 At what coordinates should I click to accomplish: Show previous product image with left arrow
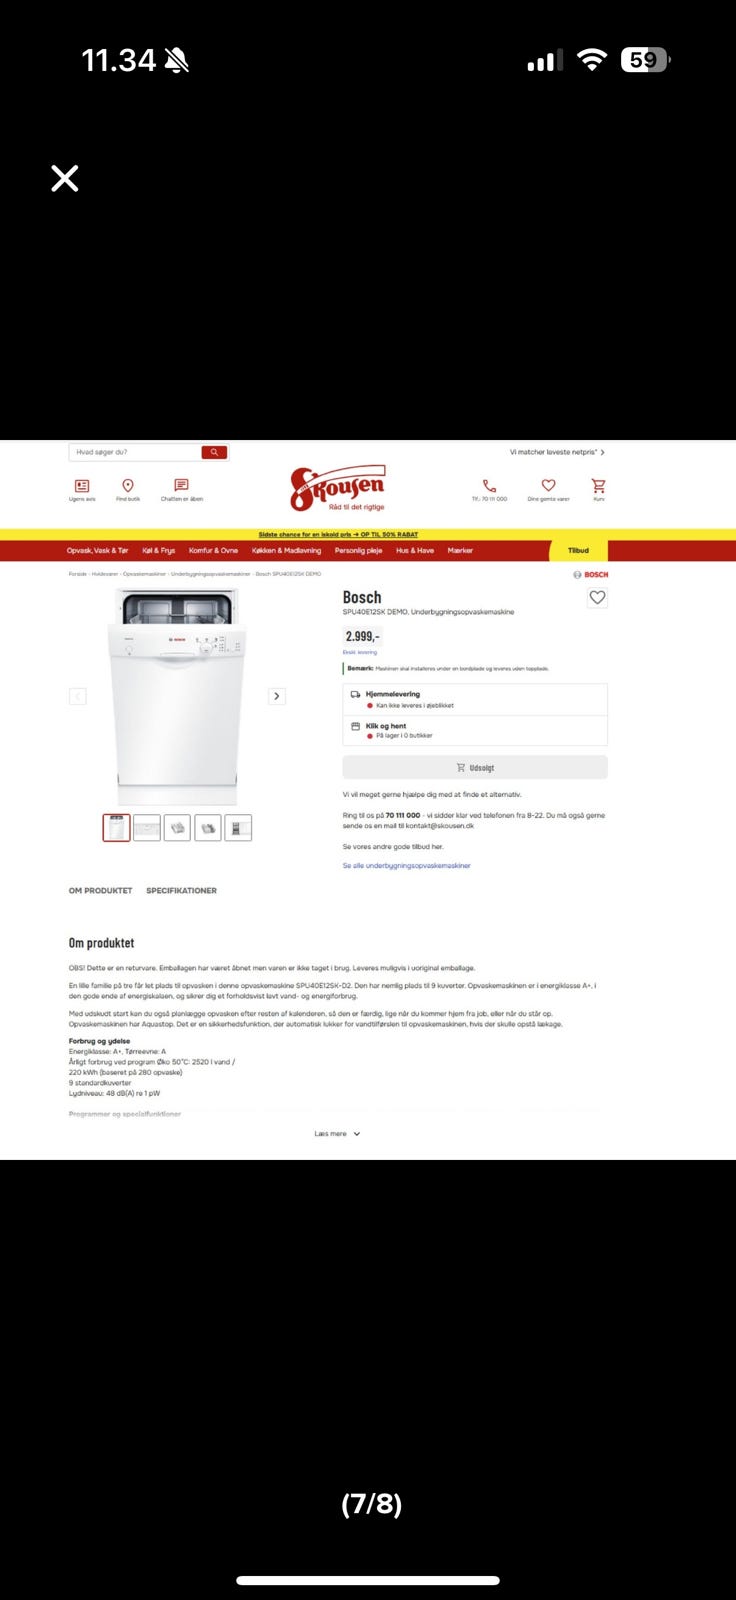tap(77, 696)
